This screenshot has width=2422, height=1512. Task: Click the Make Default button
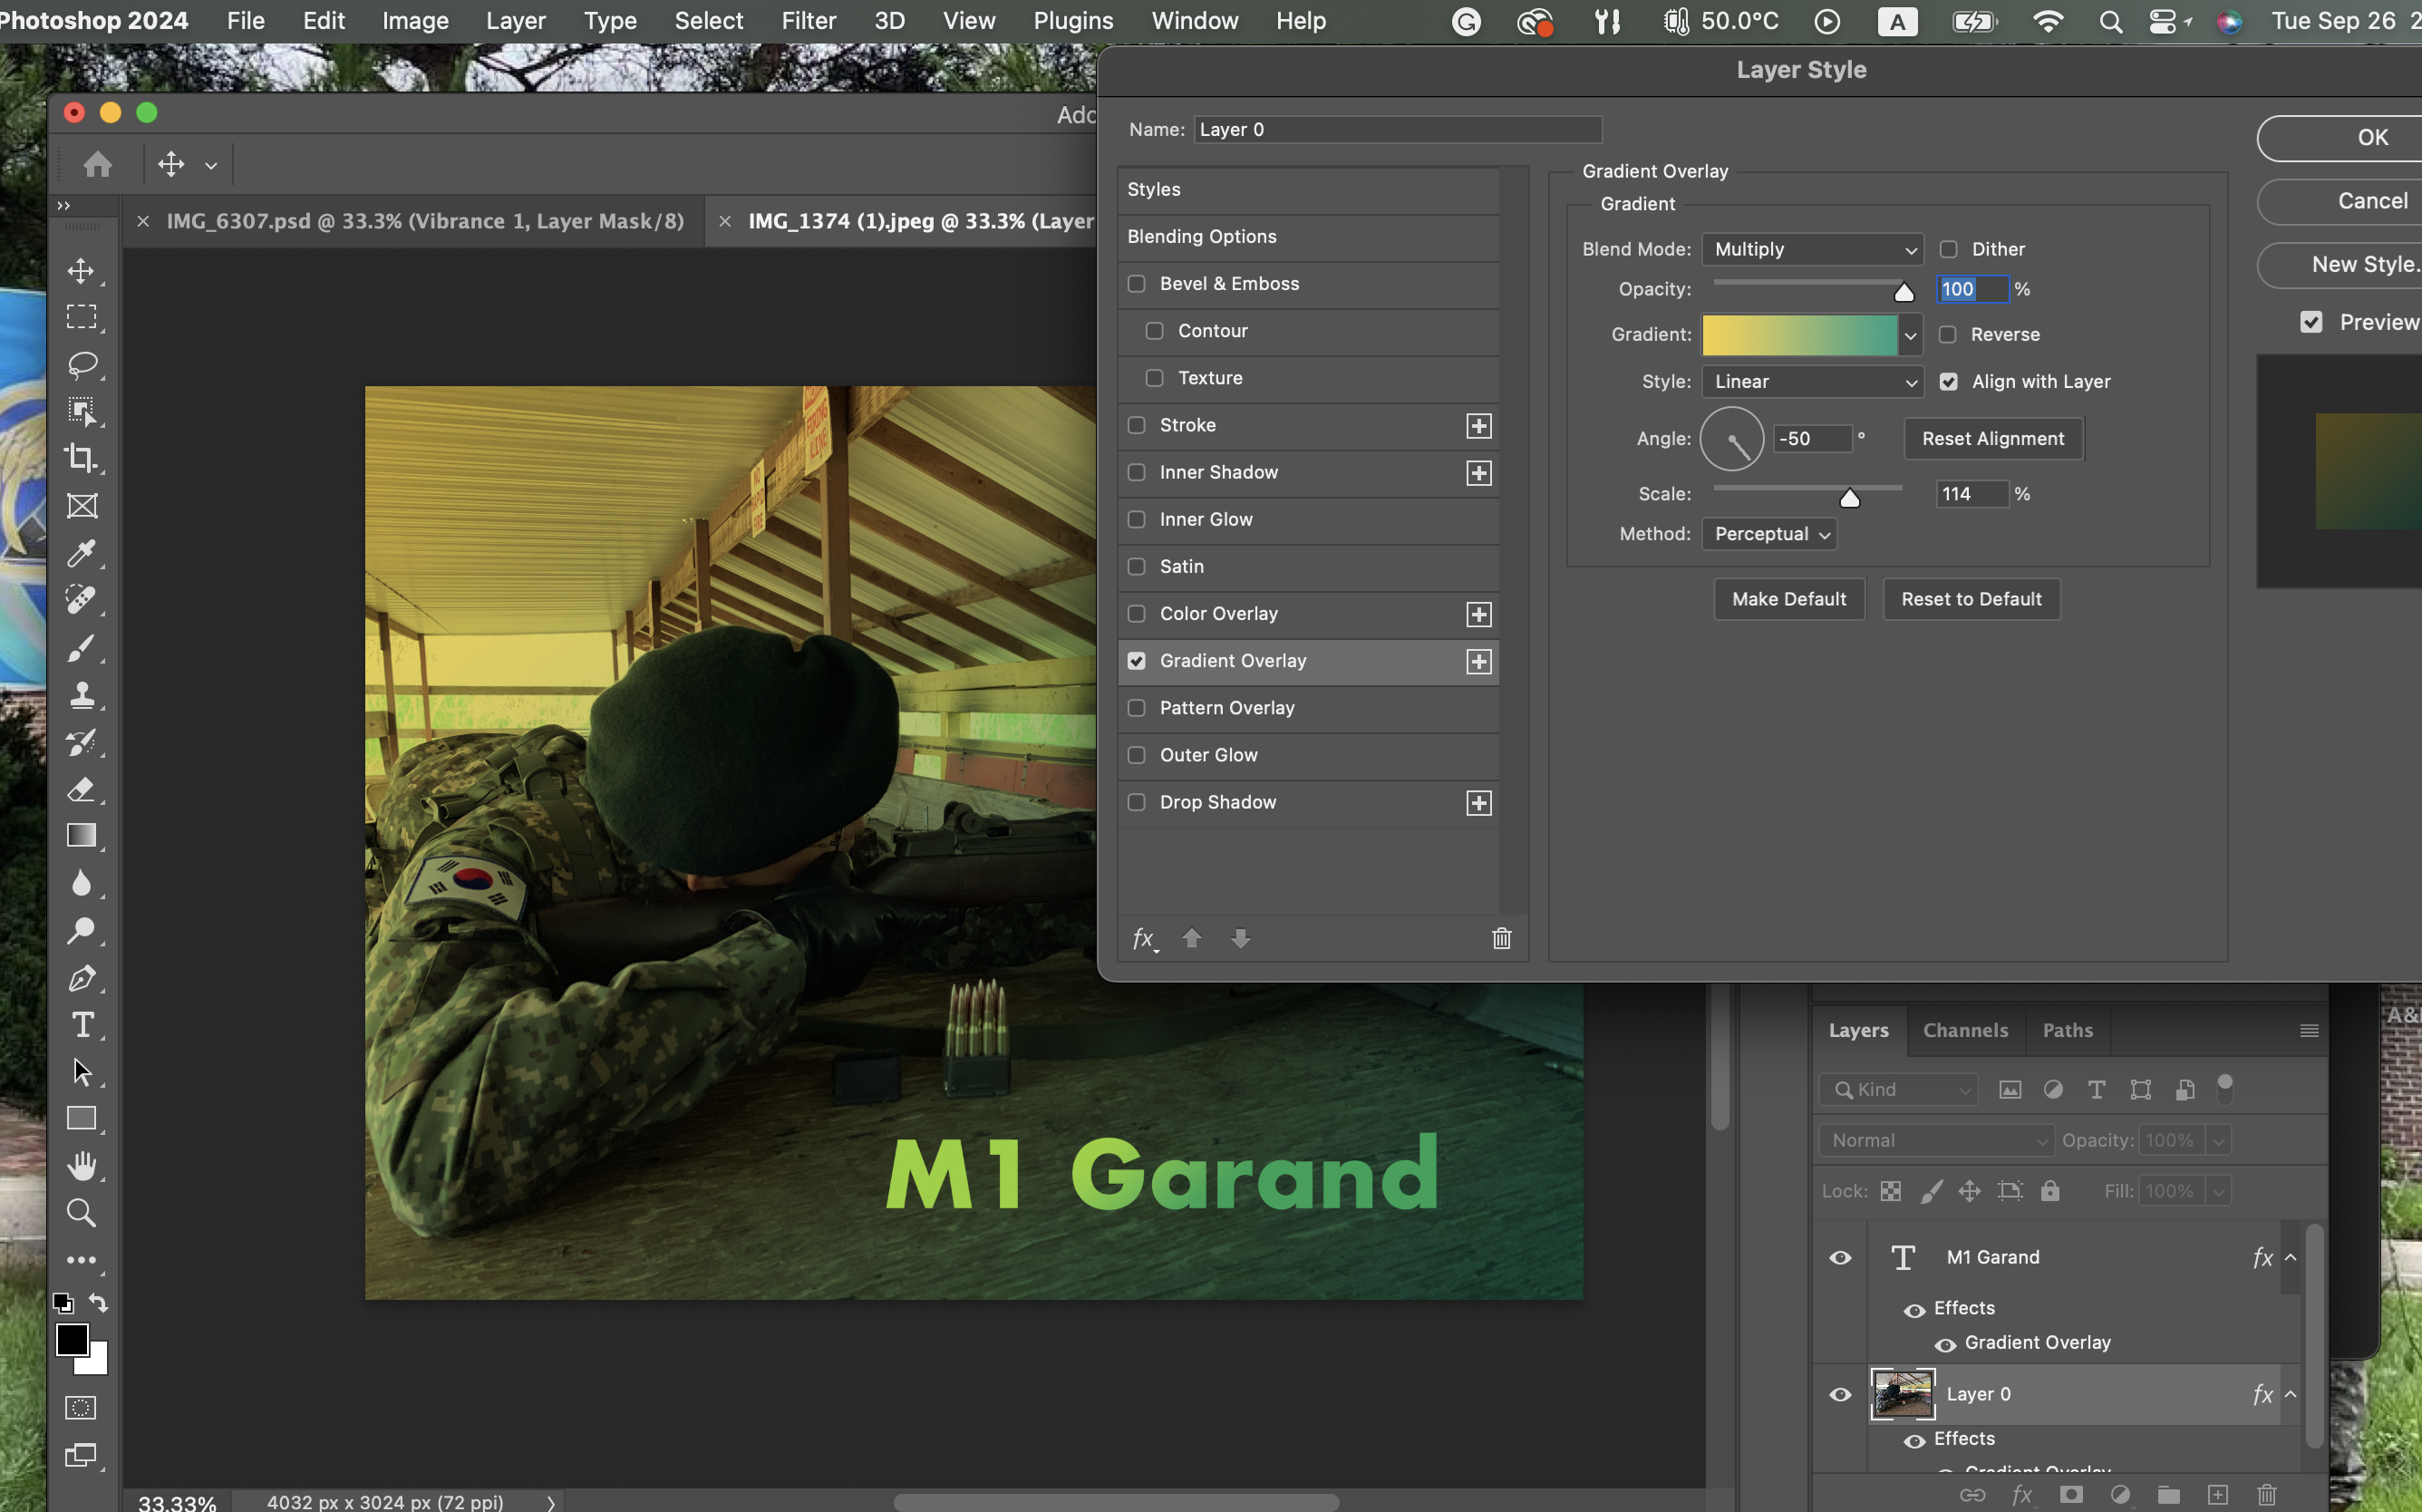click(1788, 599)
